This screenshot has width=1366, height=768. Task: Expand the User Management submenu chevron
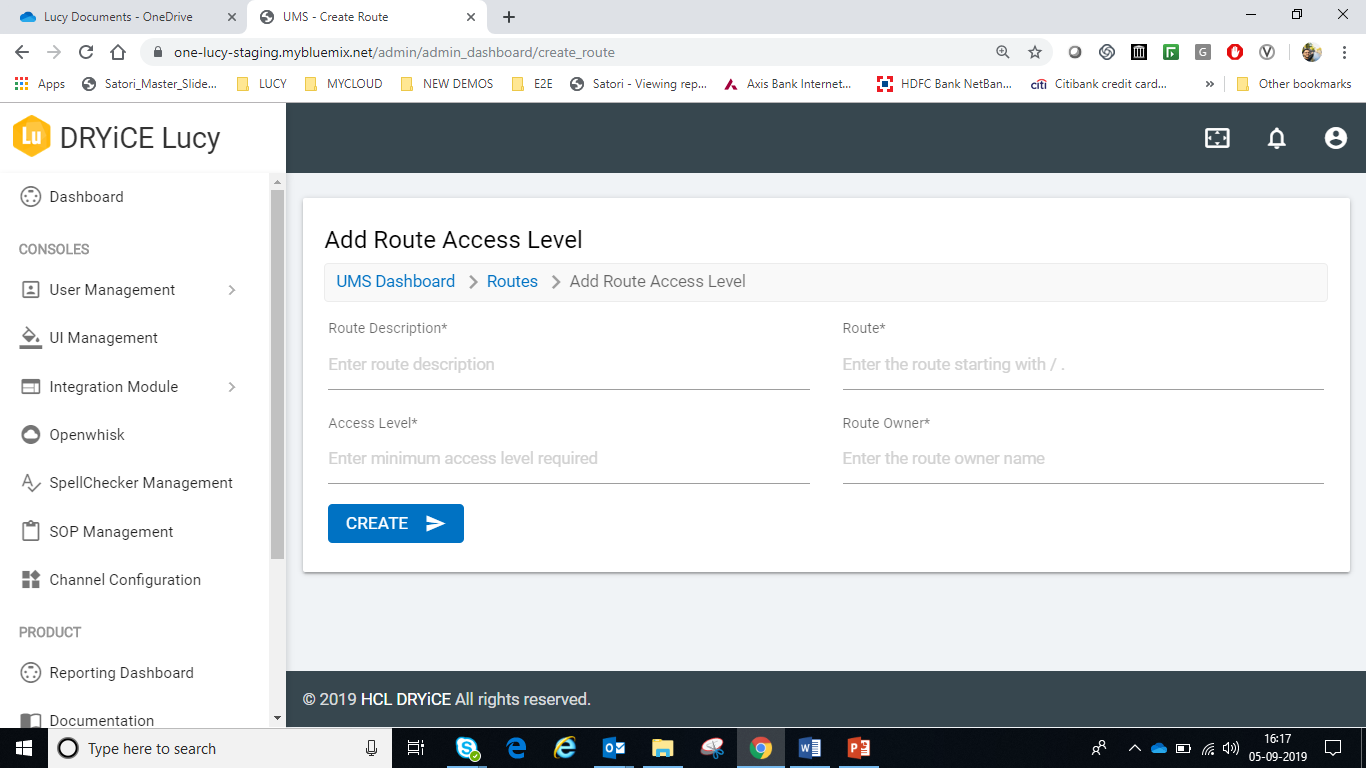[232, 290]
